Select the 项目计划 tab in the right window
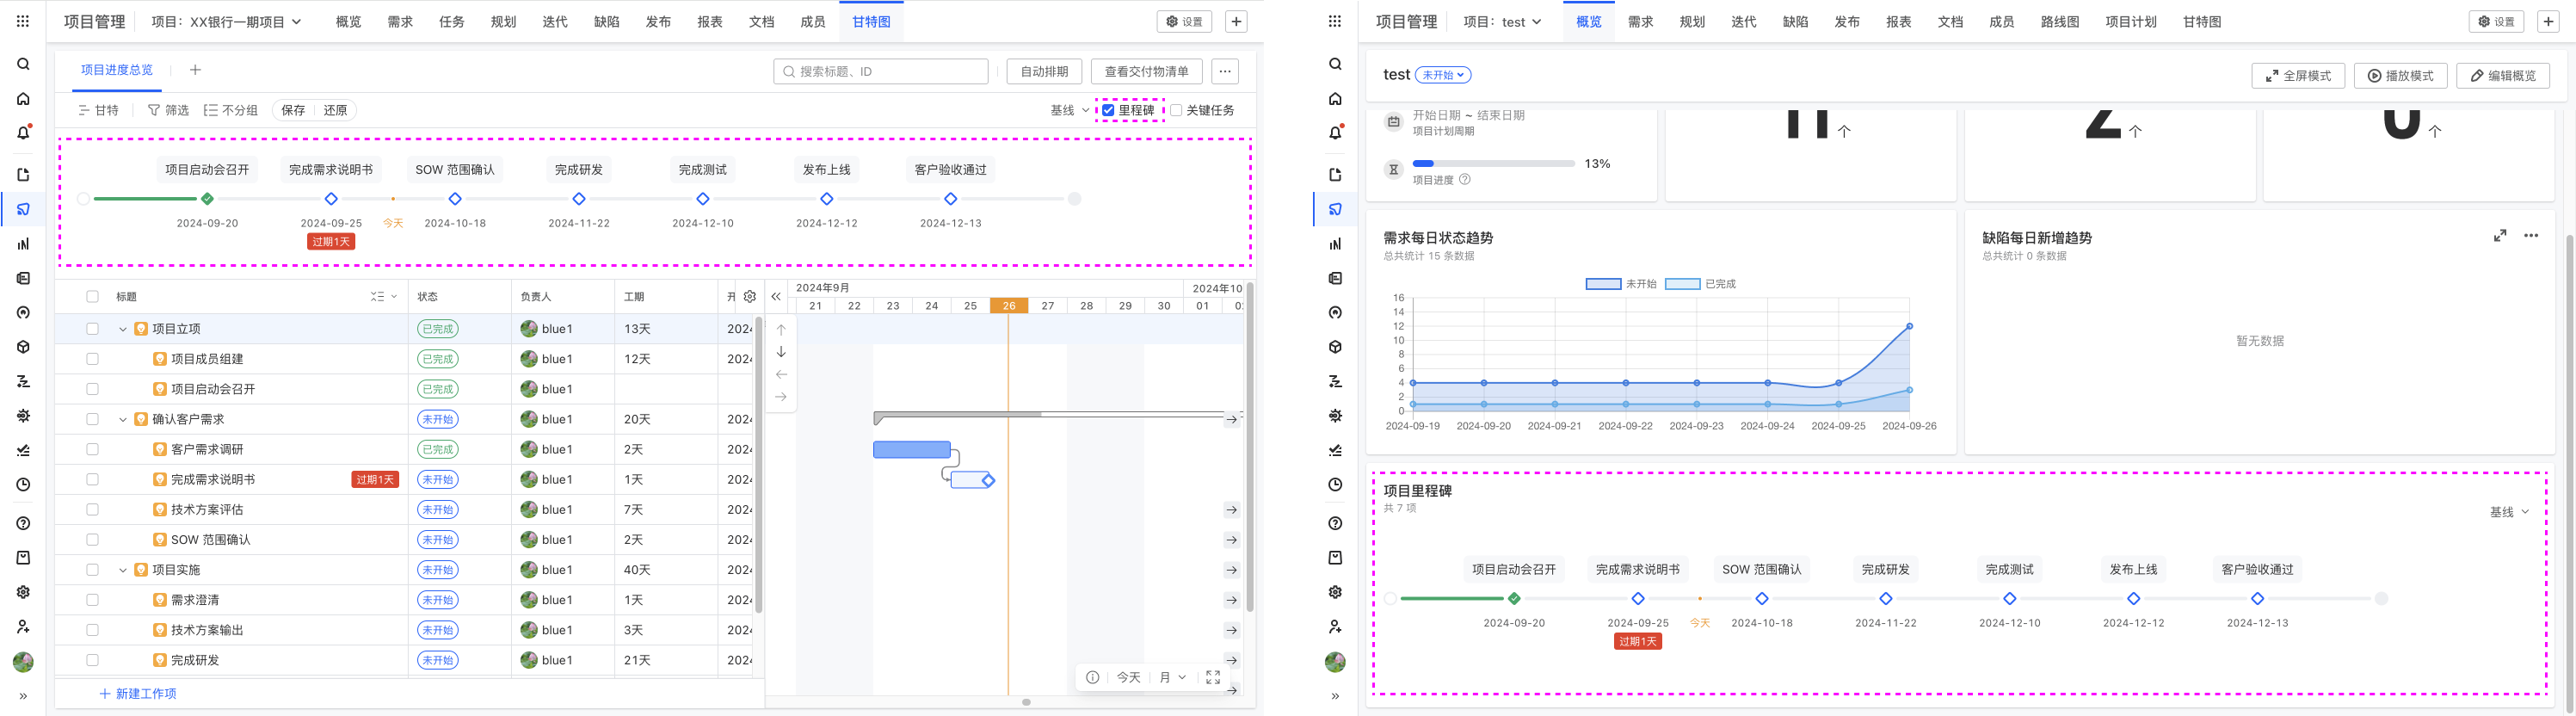Screen dimensions: 2576x716 [2131, 22]
